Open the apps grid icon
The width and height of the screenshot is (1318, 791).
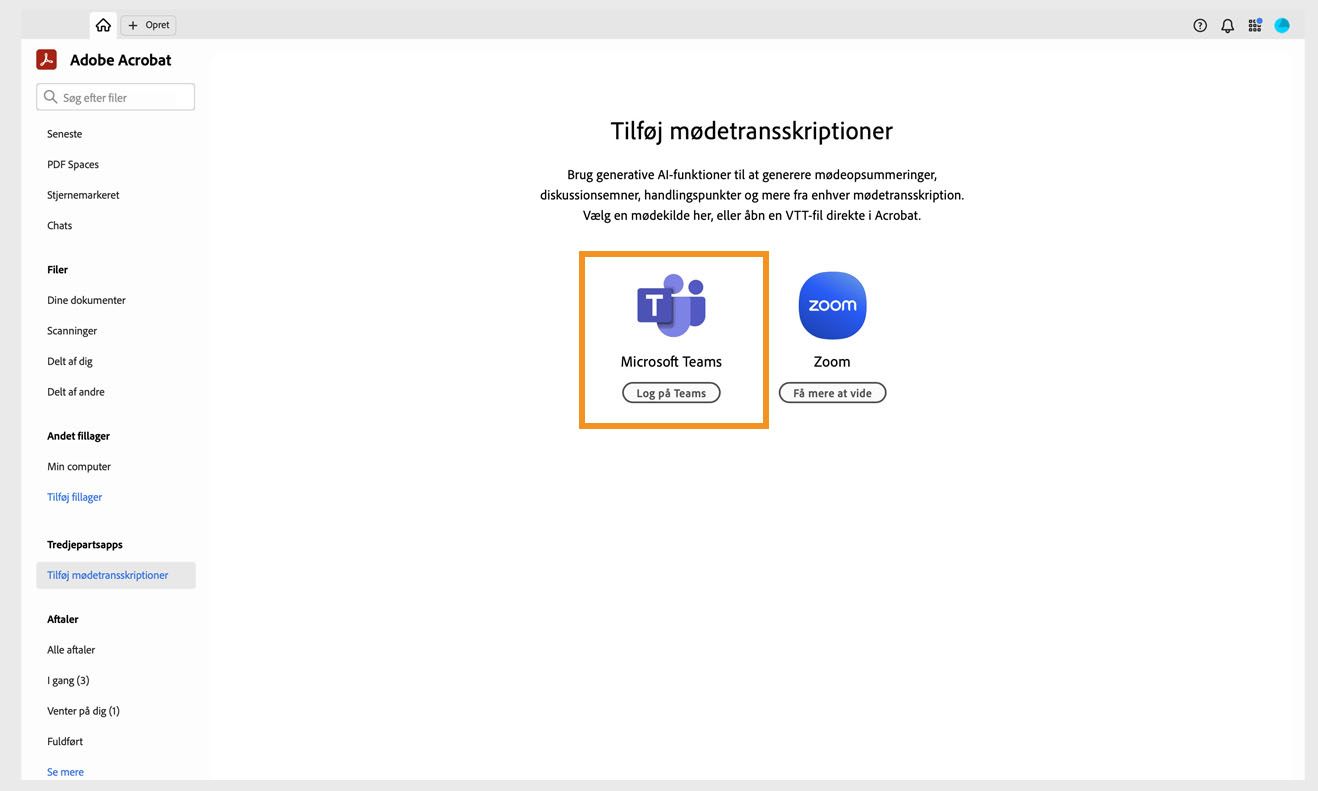point(1254,26)
